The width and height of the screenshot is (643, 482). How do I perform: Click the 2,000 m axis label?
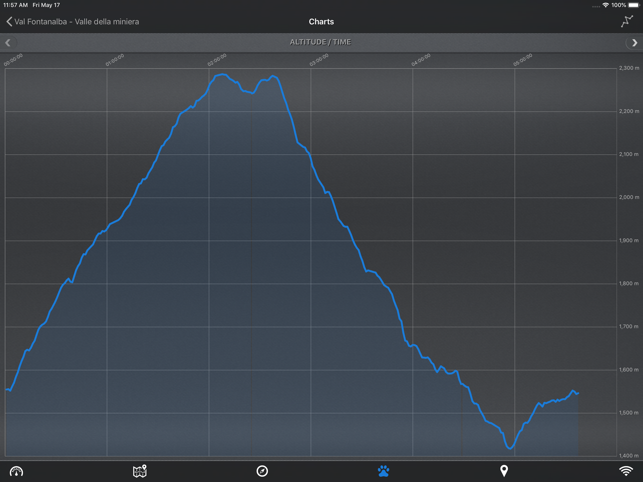click(629, 197)
